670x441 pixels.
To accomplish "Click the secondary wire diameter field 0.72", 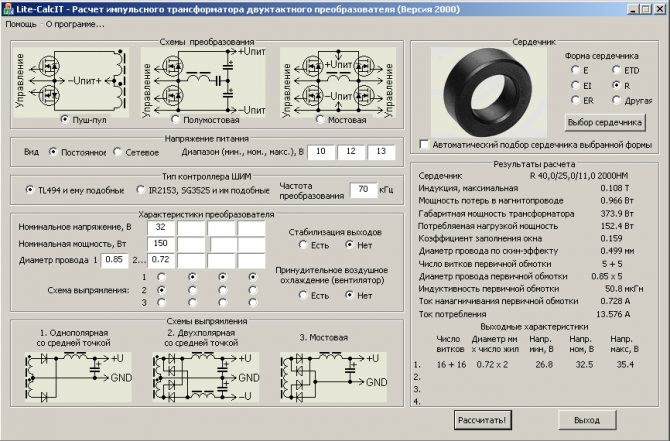I will click(x=161, y=260).
